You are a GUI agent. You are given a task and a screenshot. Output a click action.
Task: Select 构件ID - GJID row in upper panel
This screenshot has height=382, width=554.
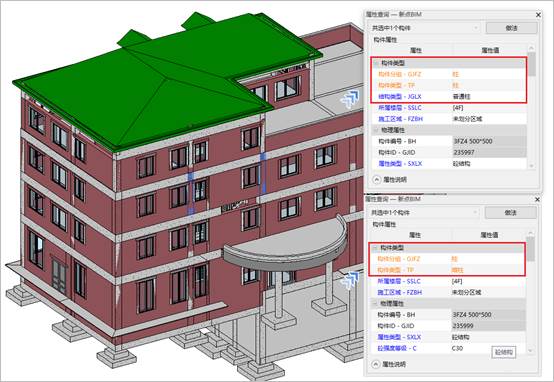coord(449,152)
